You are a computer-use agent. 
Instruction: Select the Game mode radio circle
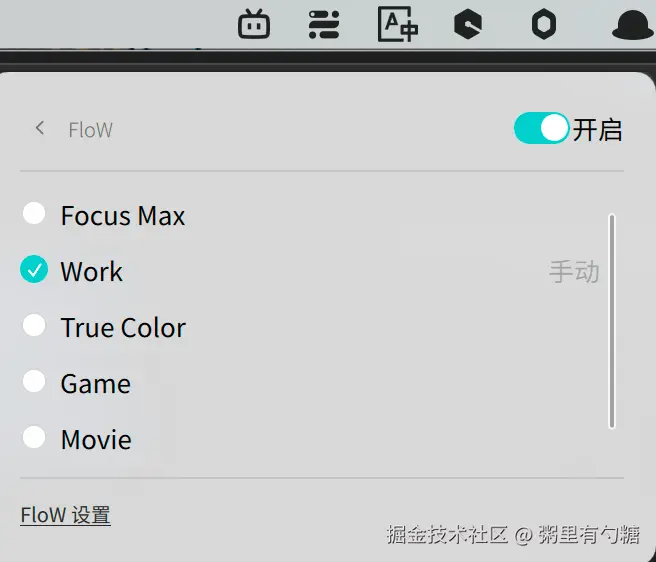click(x=34, y=381)
